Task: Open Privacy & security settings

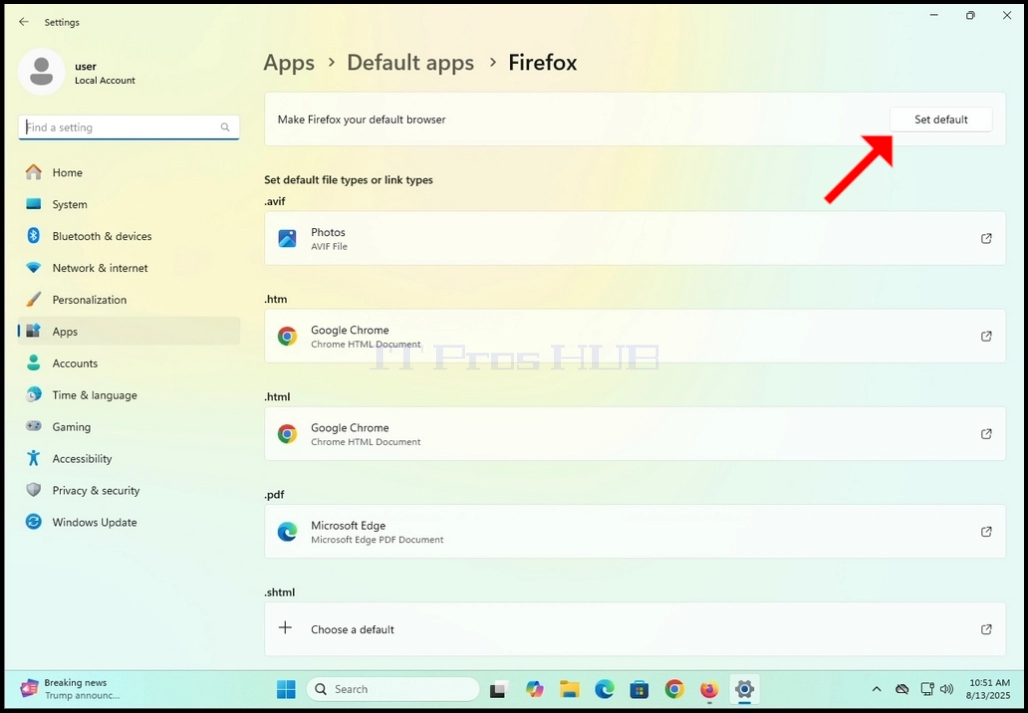Action: [x=129, y=490]
